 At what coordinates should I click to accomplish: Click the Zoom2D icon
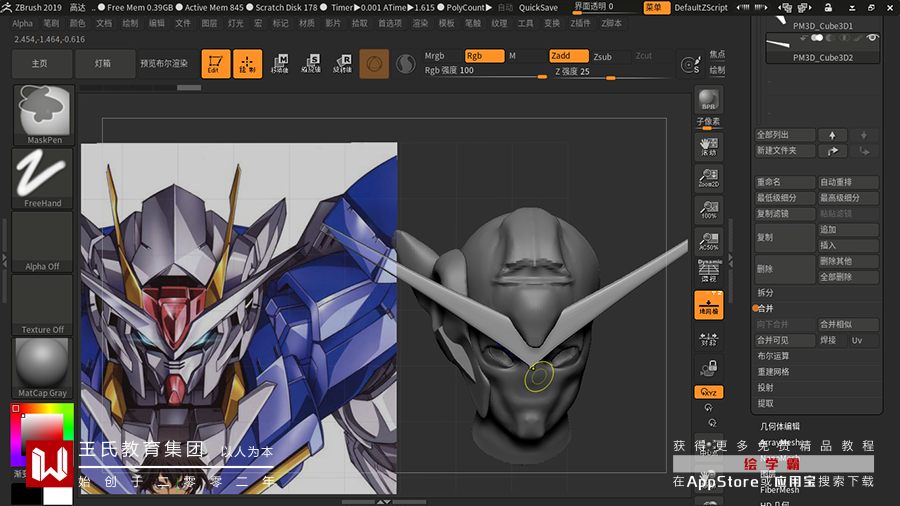(x=708, y=179)
